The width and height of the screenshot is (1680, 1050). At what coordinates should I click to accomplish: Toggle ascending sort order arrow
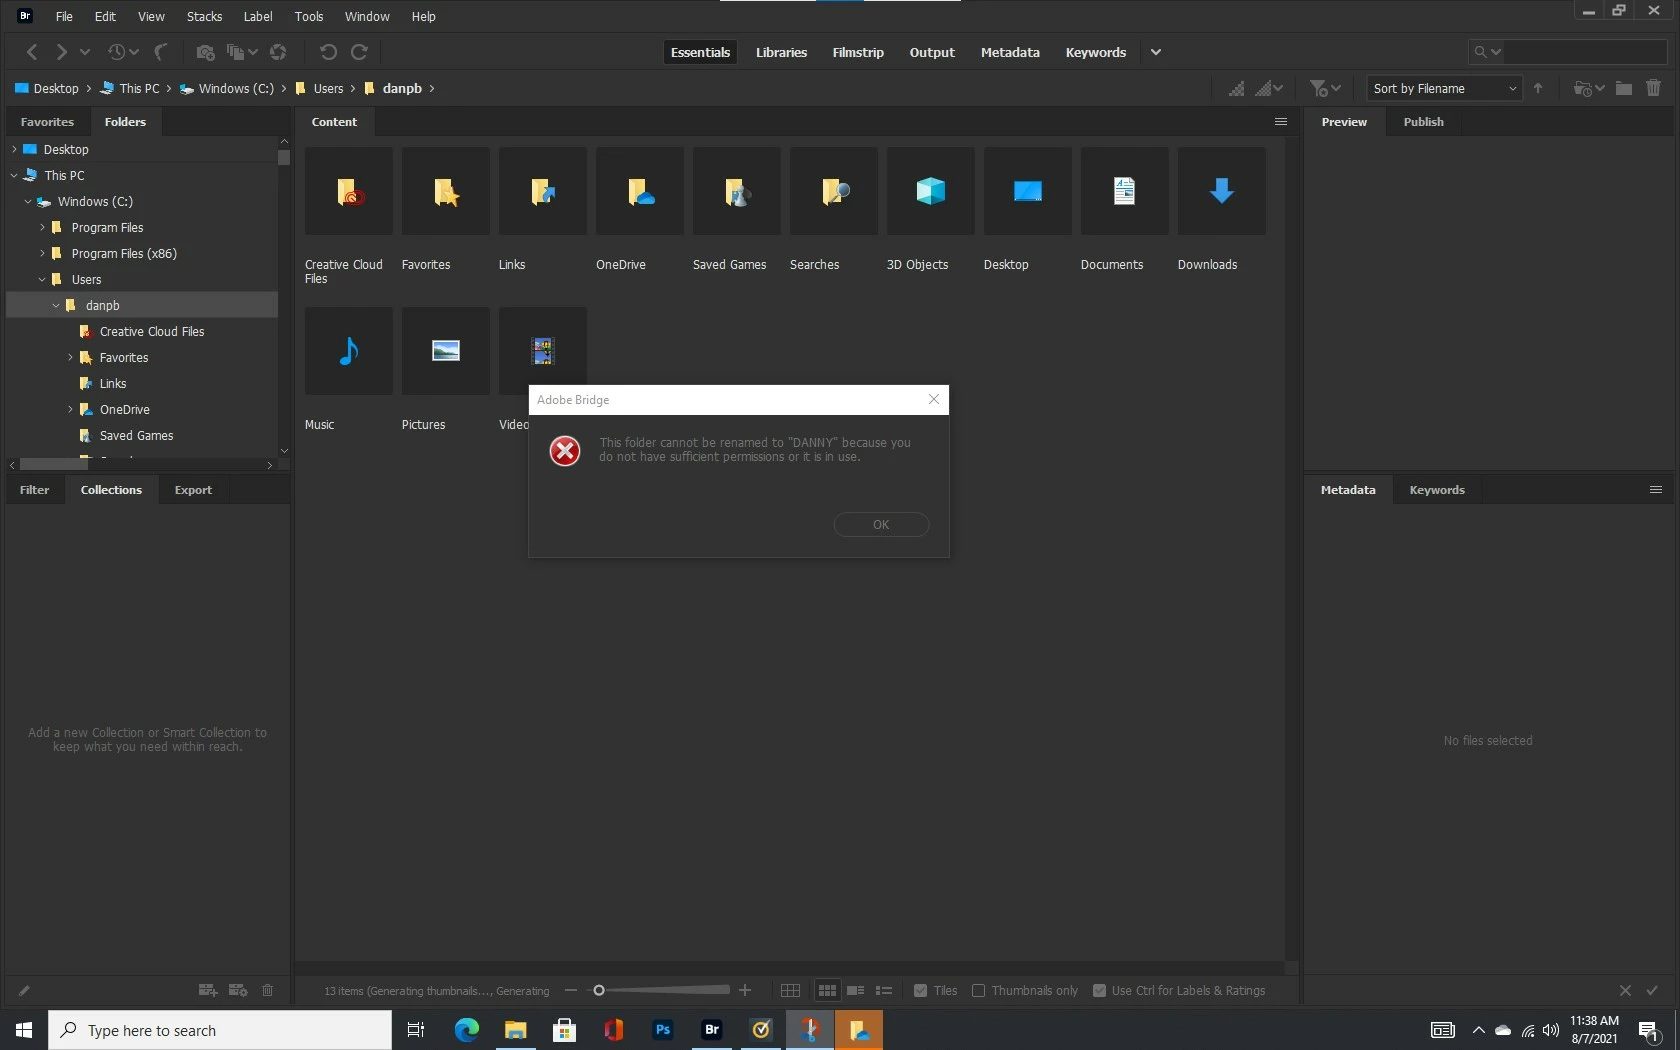point(1538,88)
